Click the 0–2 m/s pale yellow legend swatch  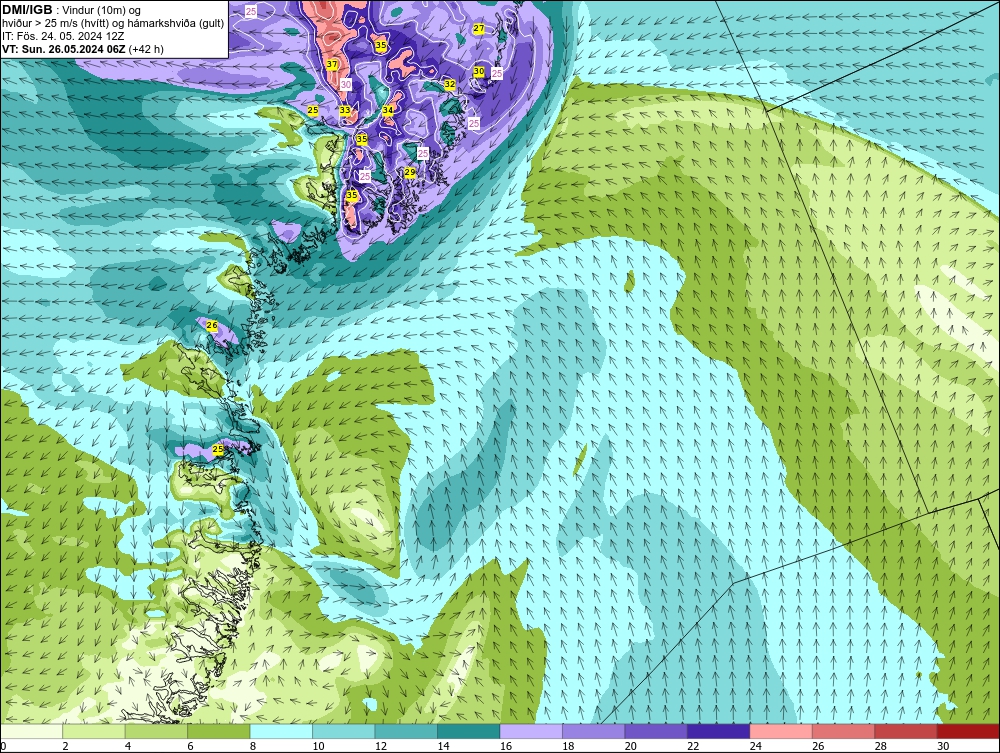coord(31,731)
